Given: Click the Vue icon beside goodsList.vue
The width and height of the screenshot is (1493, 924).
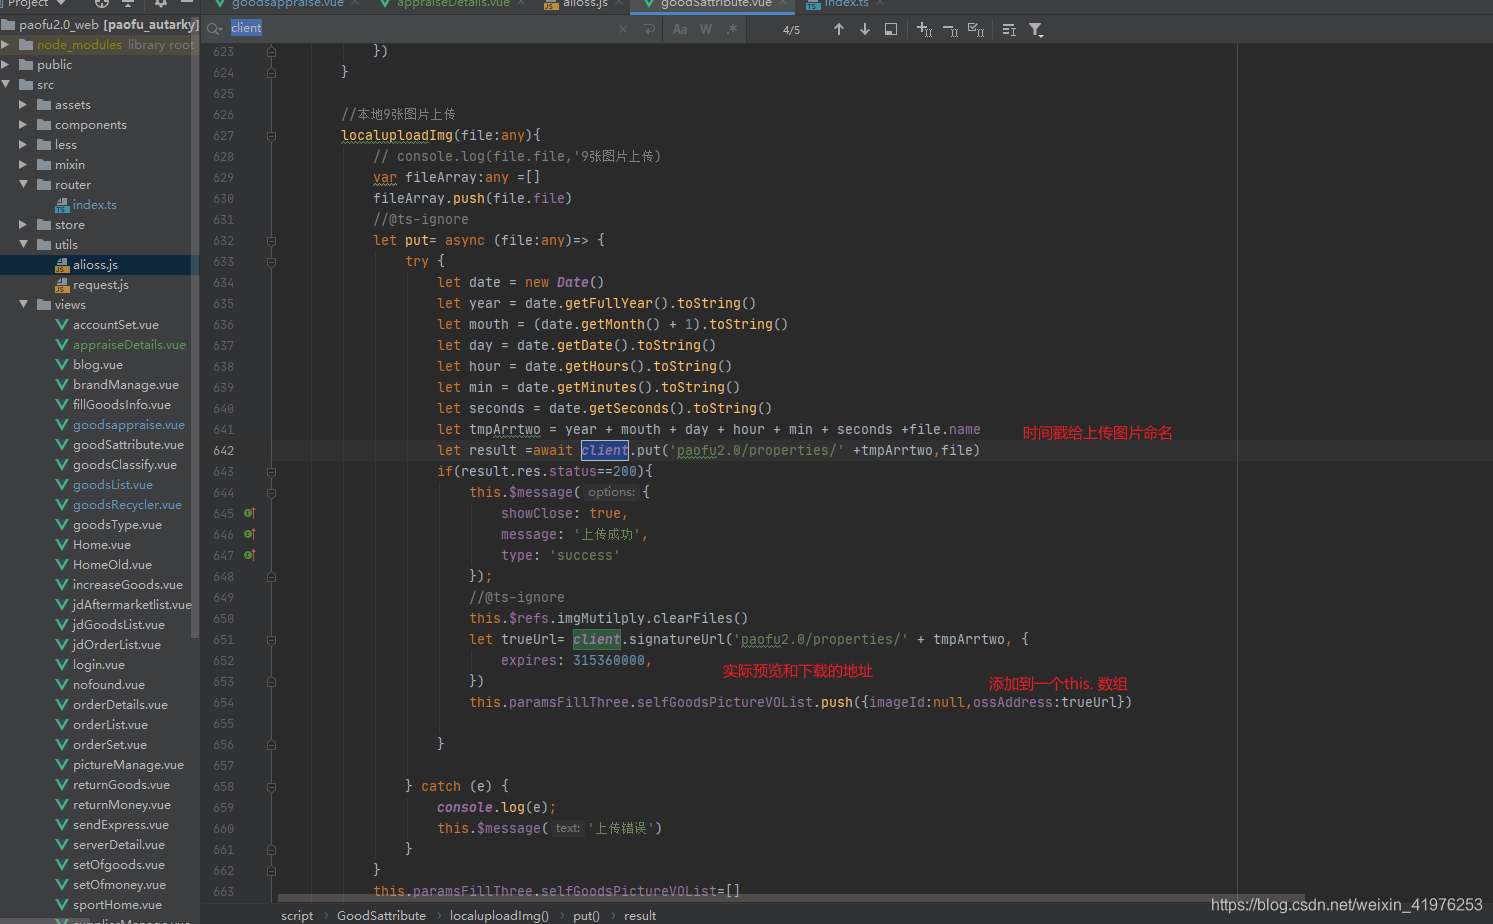Looking at the screenshot, I should pos(62,484).
